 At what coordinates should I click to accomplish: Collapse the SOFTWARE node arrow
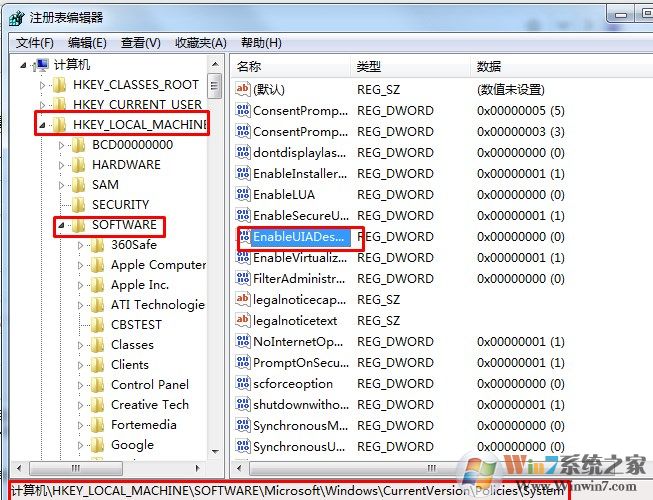point(62,225)
